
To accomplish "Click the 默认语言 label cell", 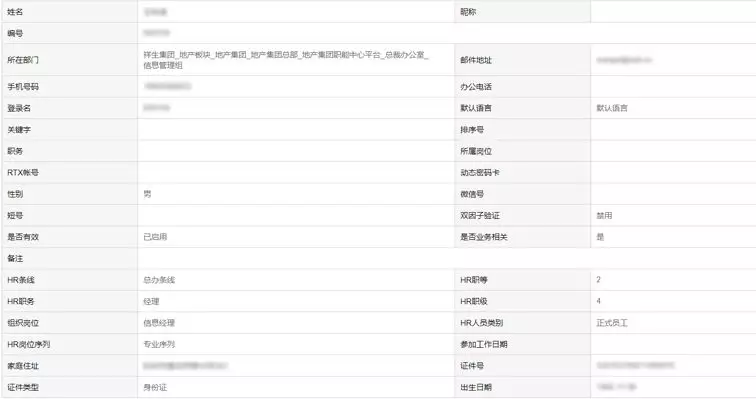I will (x=475, y=108).
